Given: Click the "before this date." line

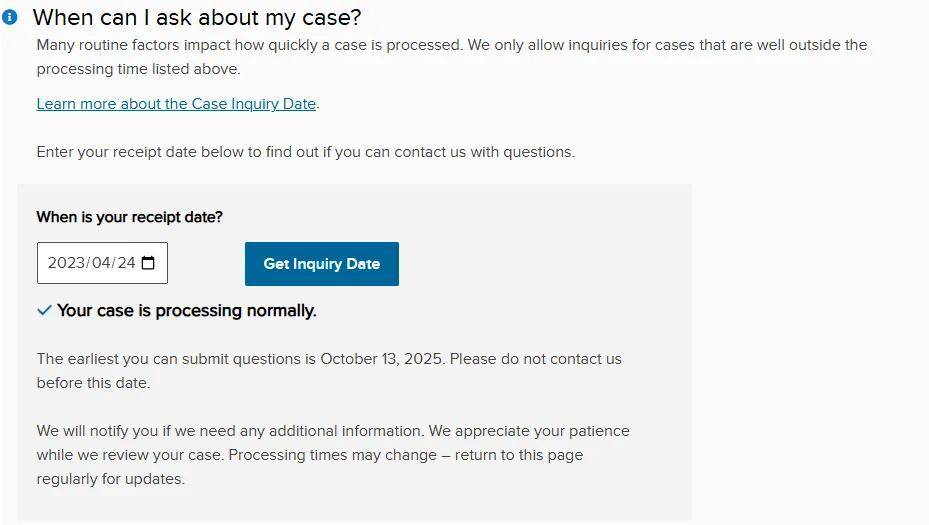Looking at the screenshot, I should pyautogui.click(x=93, y=383).
